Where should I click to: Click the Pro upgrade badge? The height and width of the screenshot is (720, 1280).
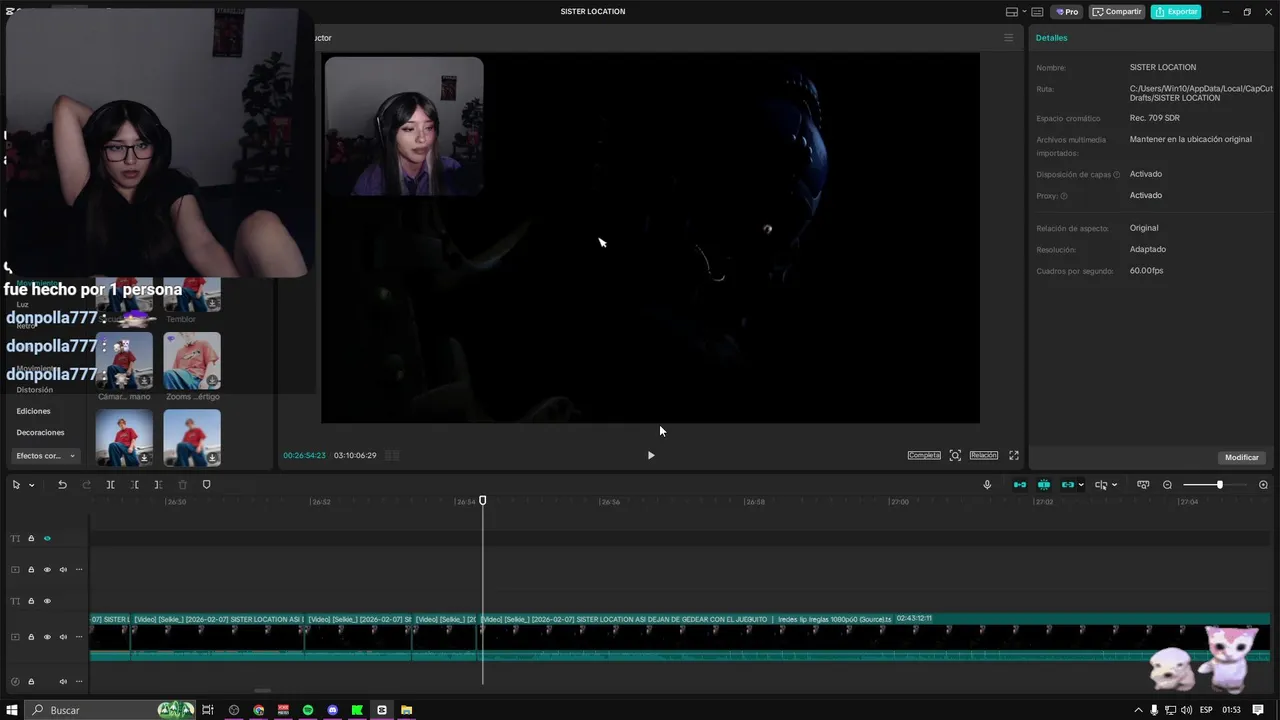coord(1066,12)
